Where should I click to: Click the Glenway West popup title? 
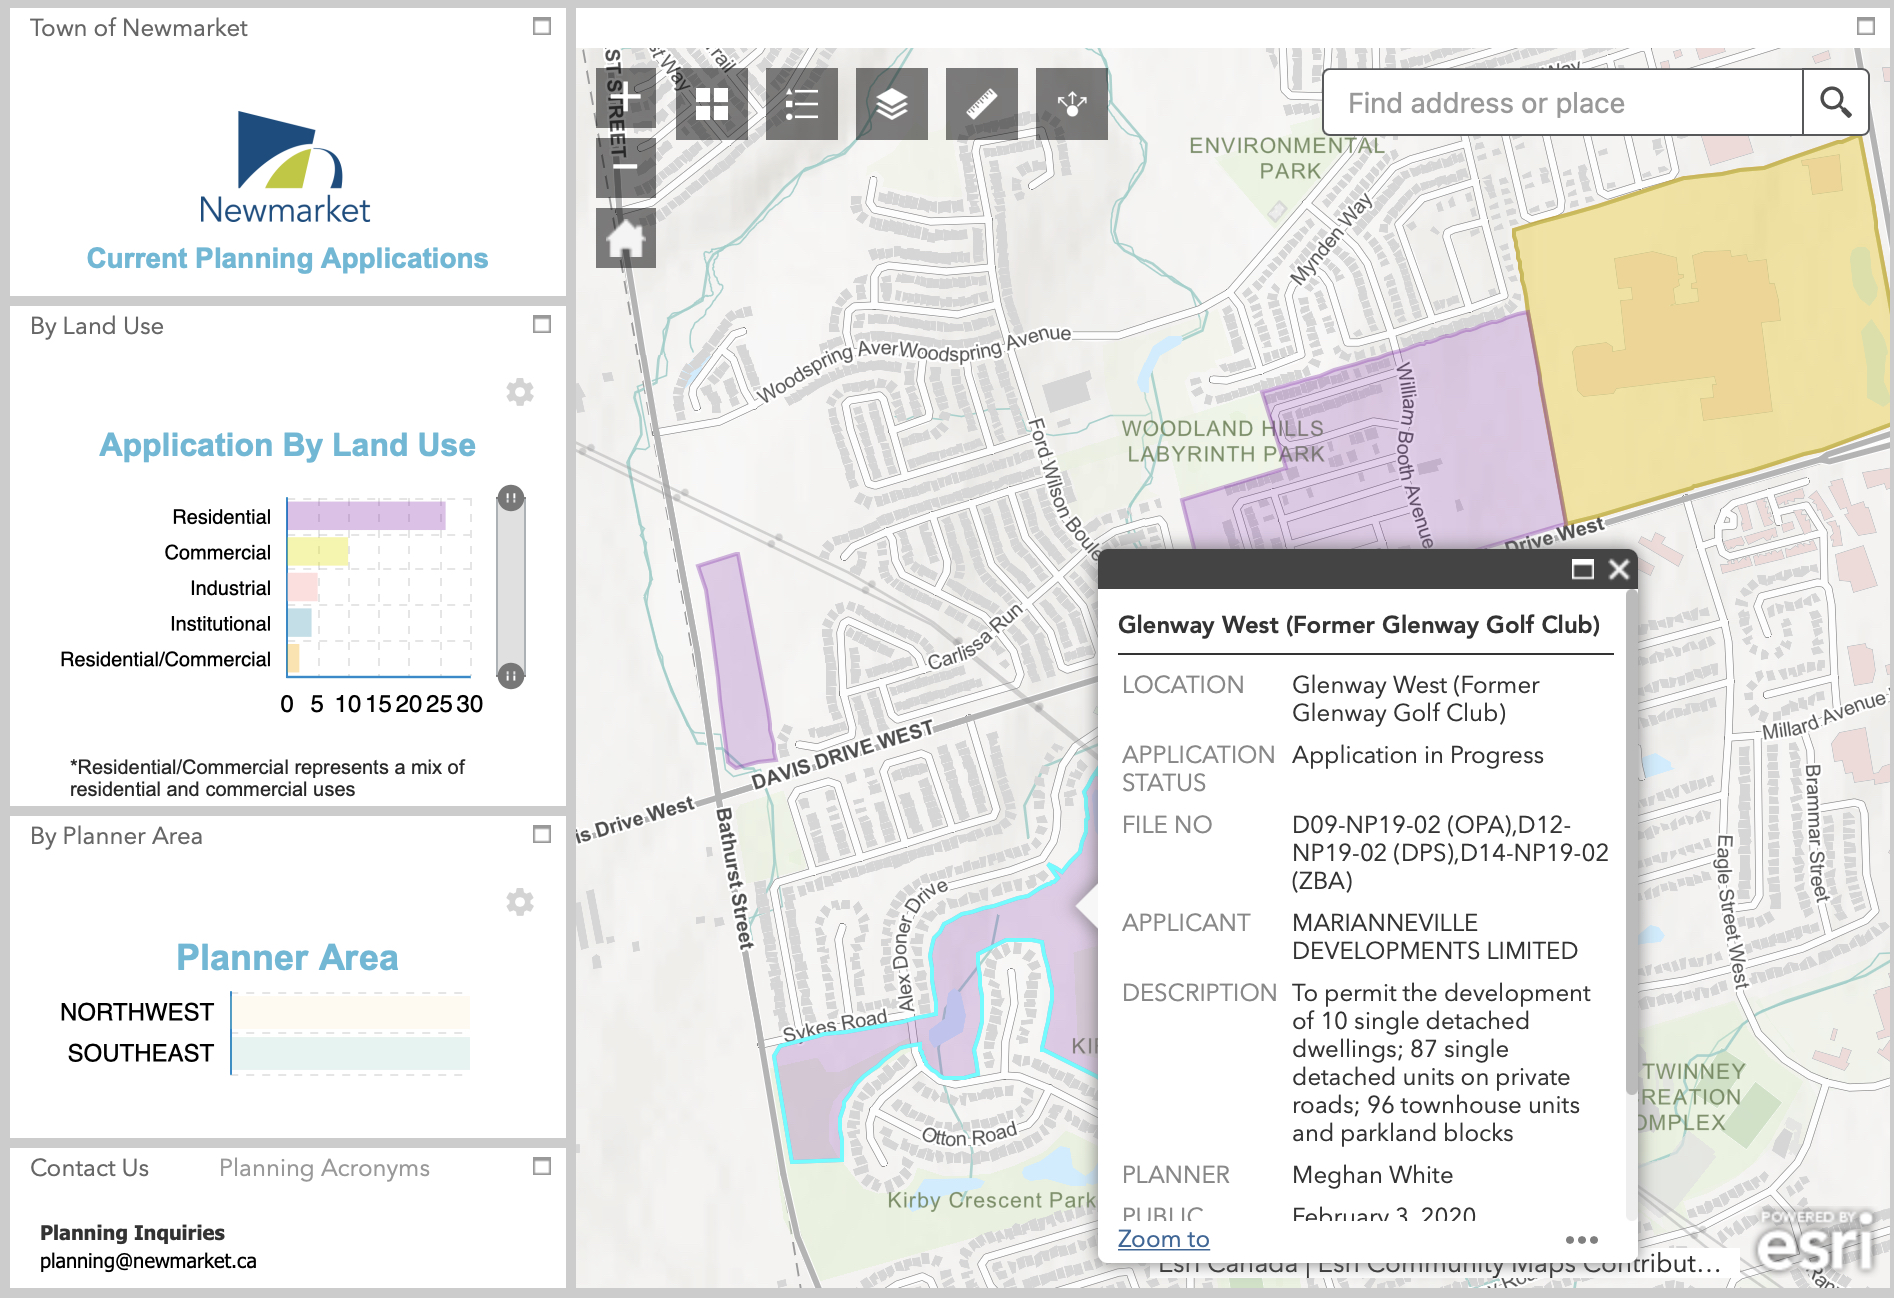pos(1359,625)
